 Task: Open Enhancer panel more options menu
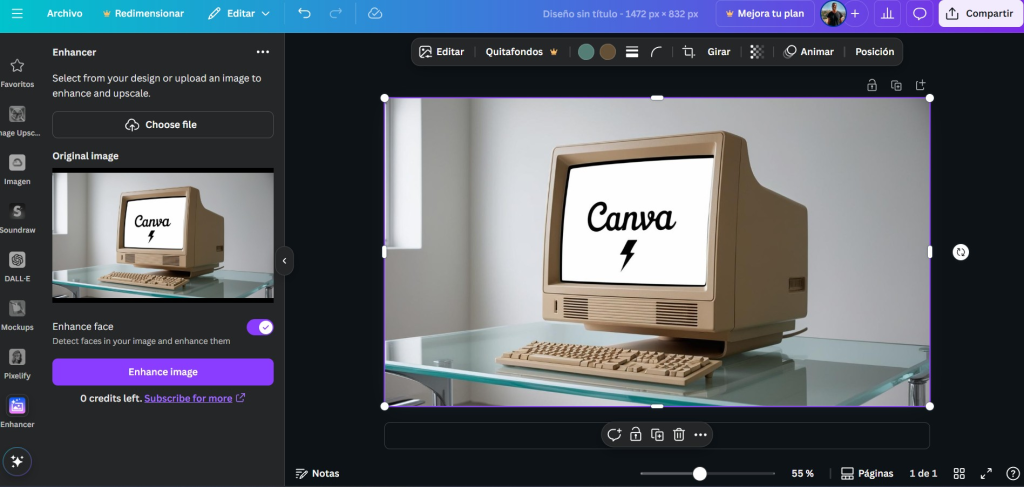tap(263, 52)
